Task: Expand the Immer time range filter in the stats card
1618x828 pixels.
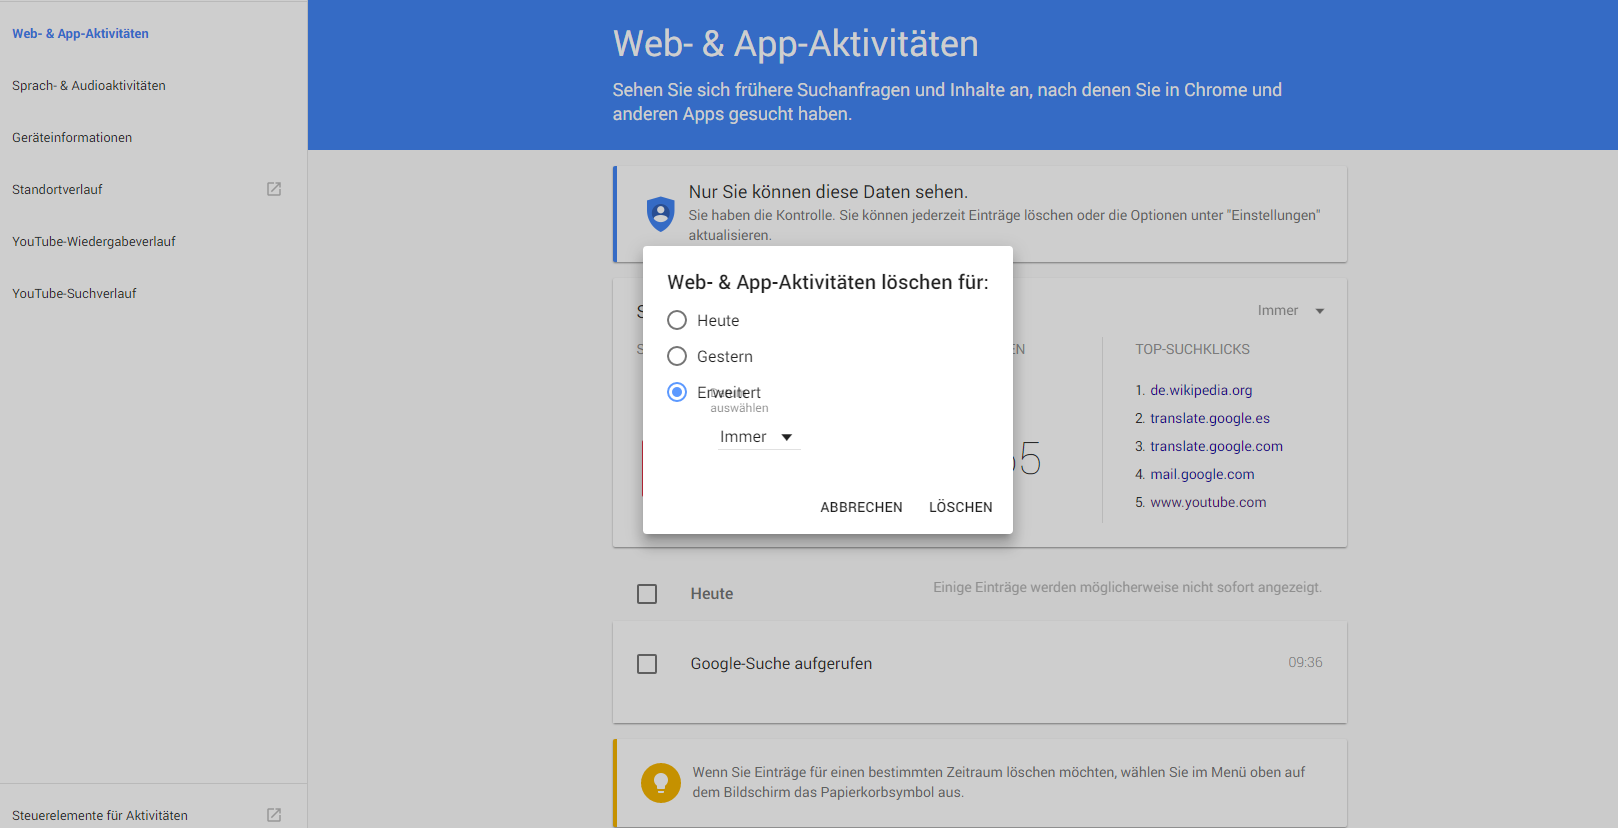Action: click(x=1290, y=311)
